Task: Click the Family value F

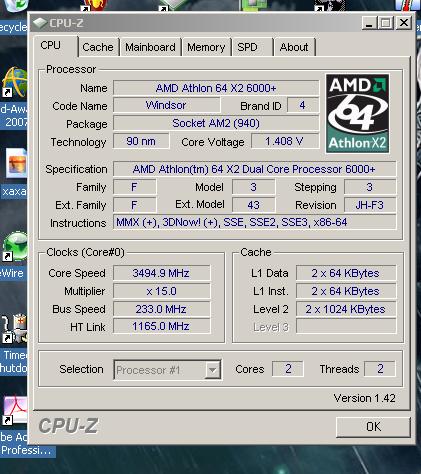Action: [135, 187]
